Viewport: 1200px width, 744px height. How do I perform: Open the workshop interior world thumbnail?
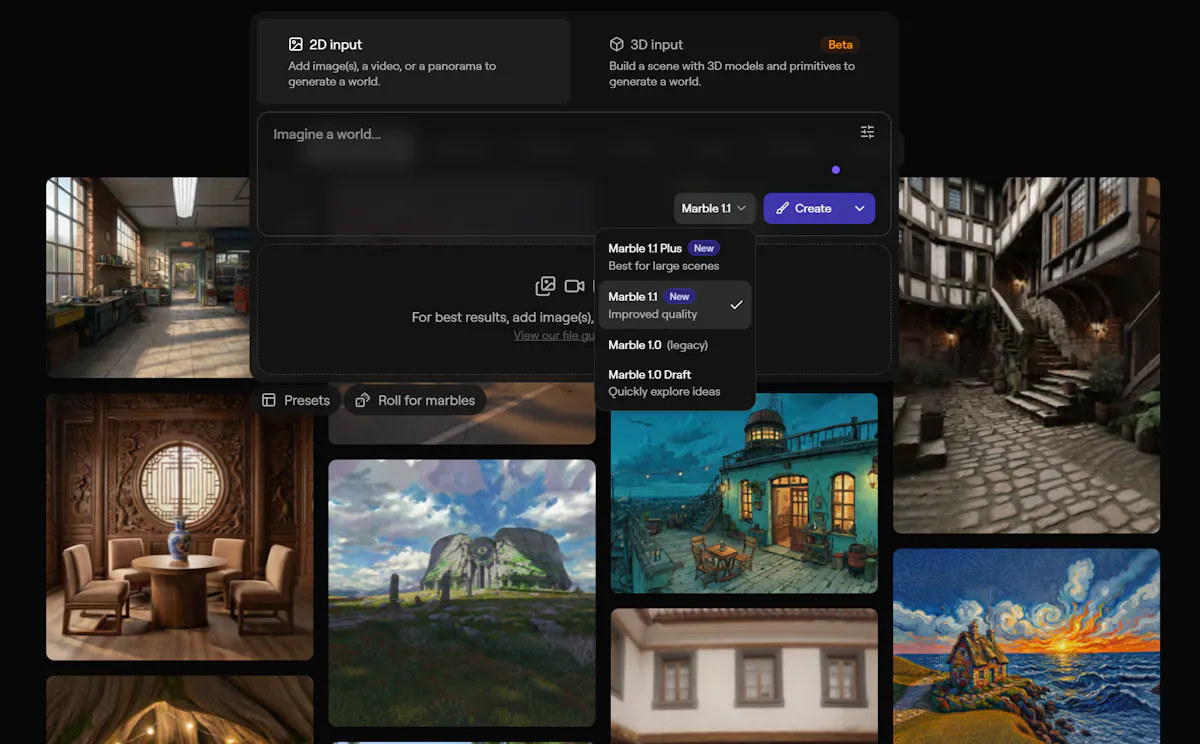pyautogui.click(x=148, y=277)
